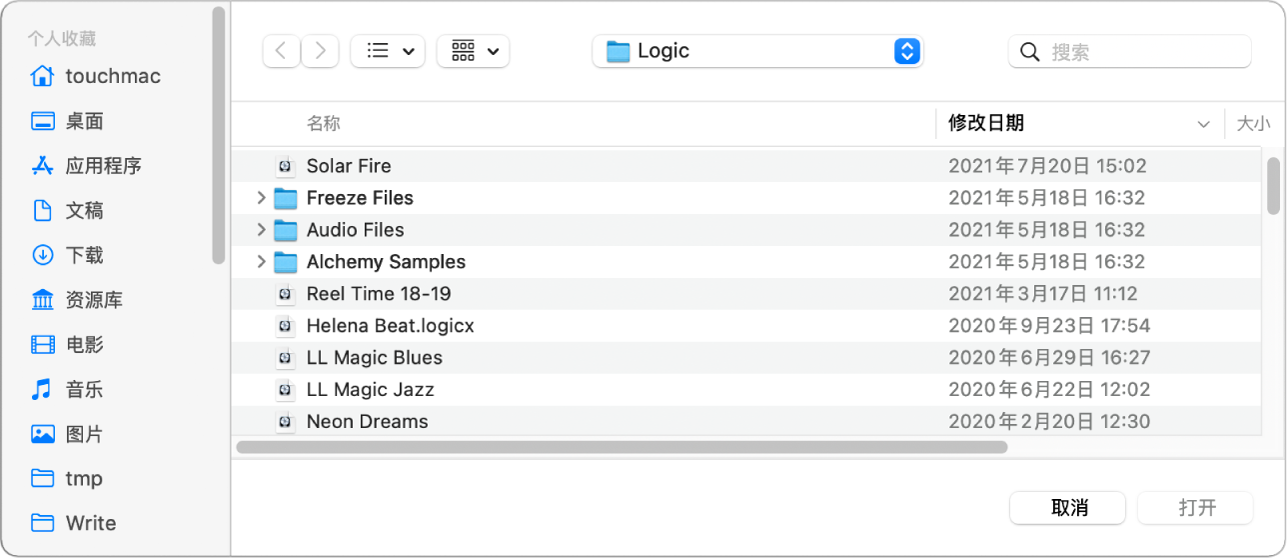
Task: Click the forward navigation arrow
Action: [x=320, y=51]
